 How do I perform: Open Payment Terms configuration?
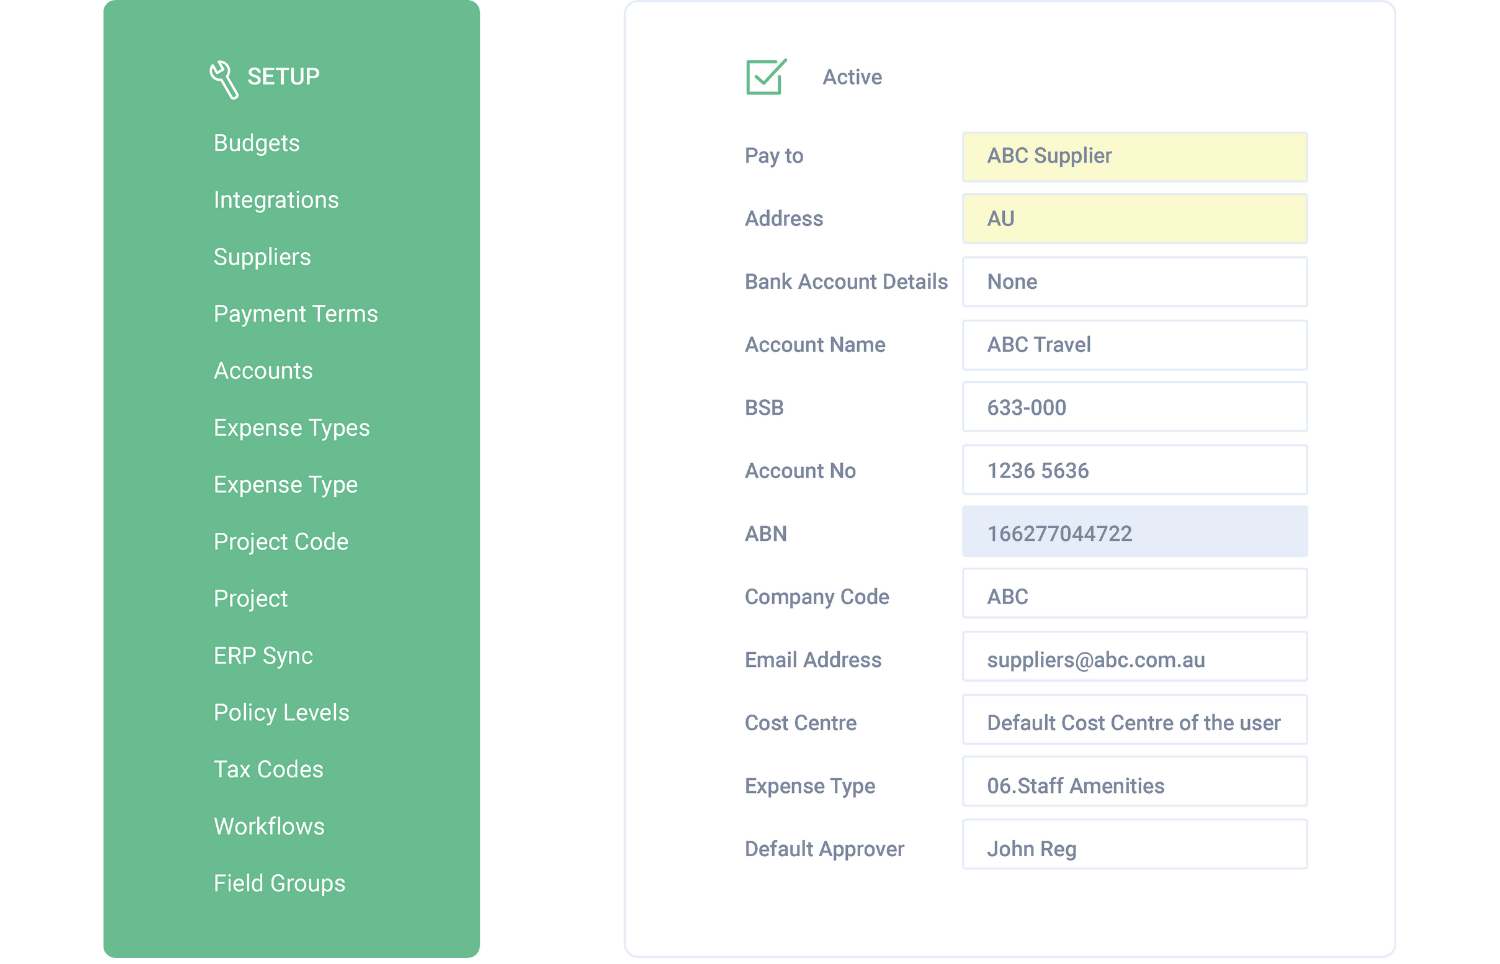pyautogui.click(x=296, y=314)
